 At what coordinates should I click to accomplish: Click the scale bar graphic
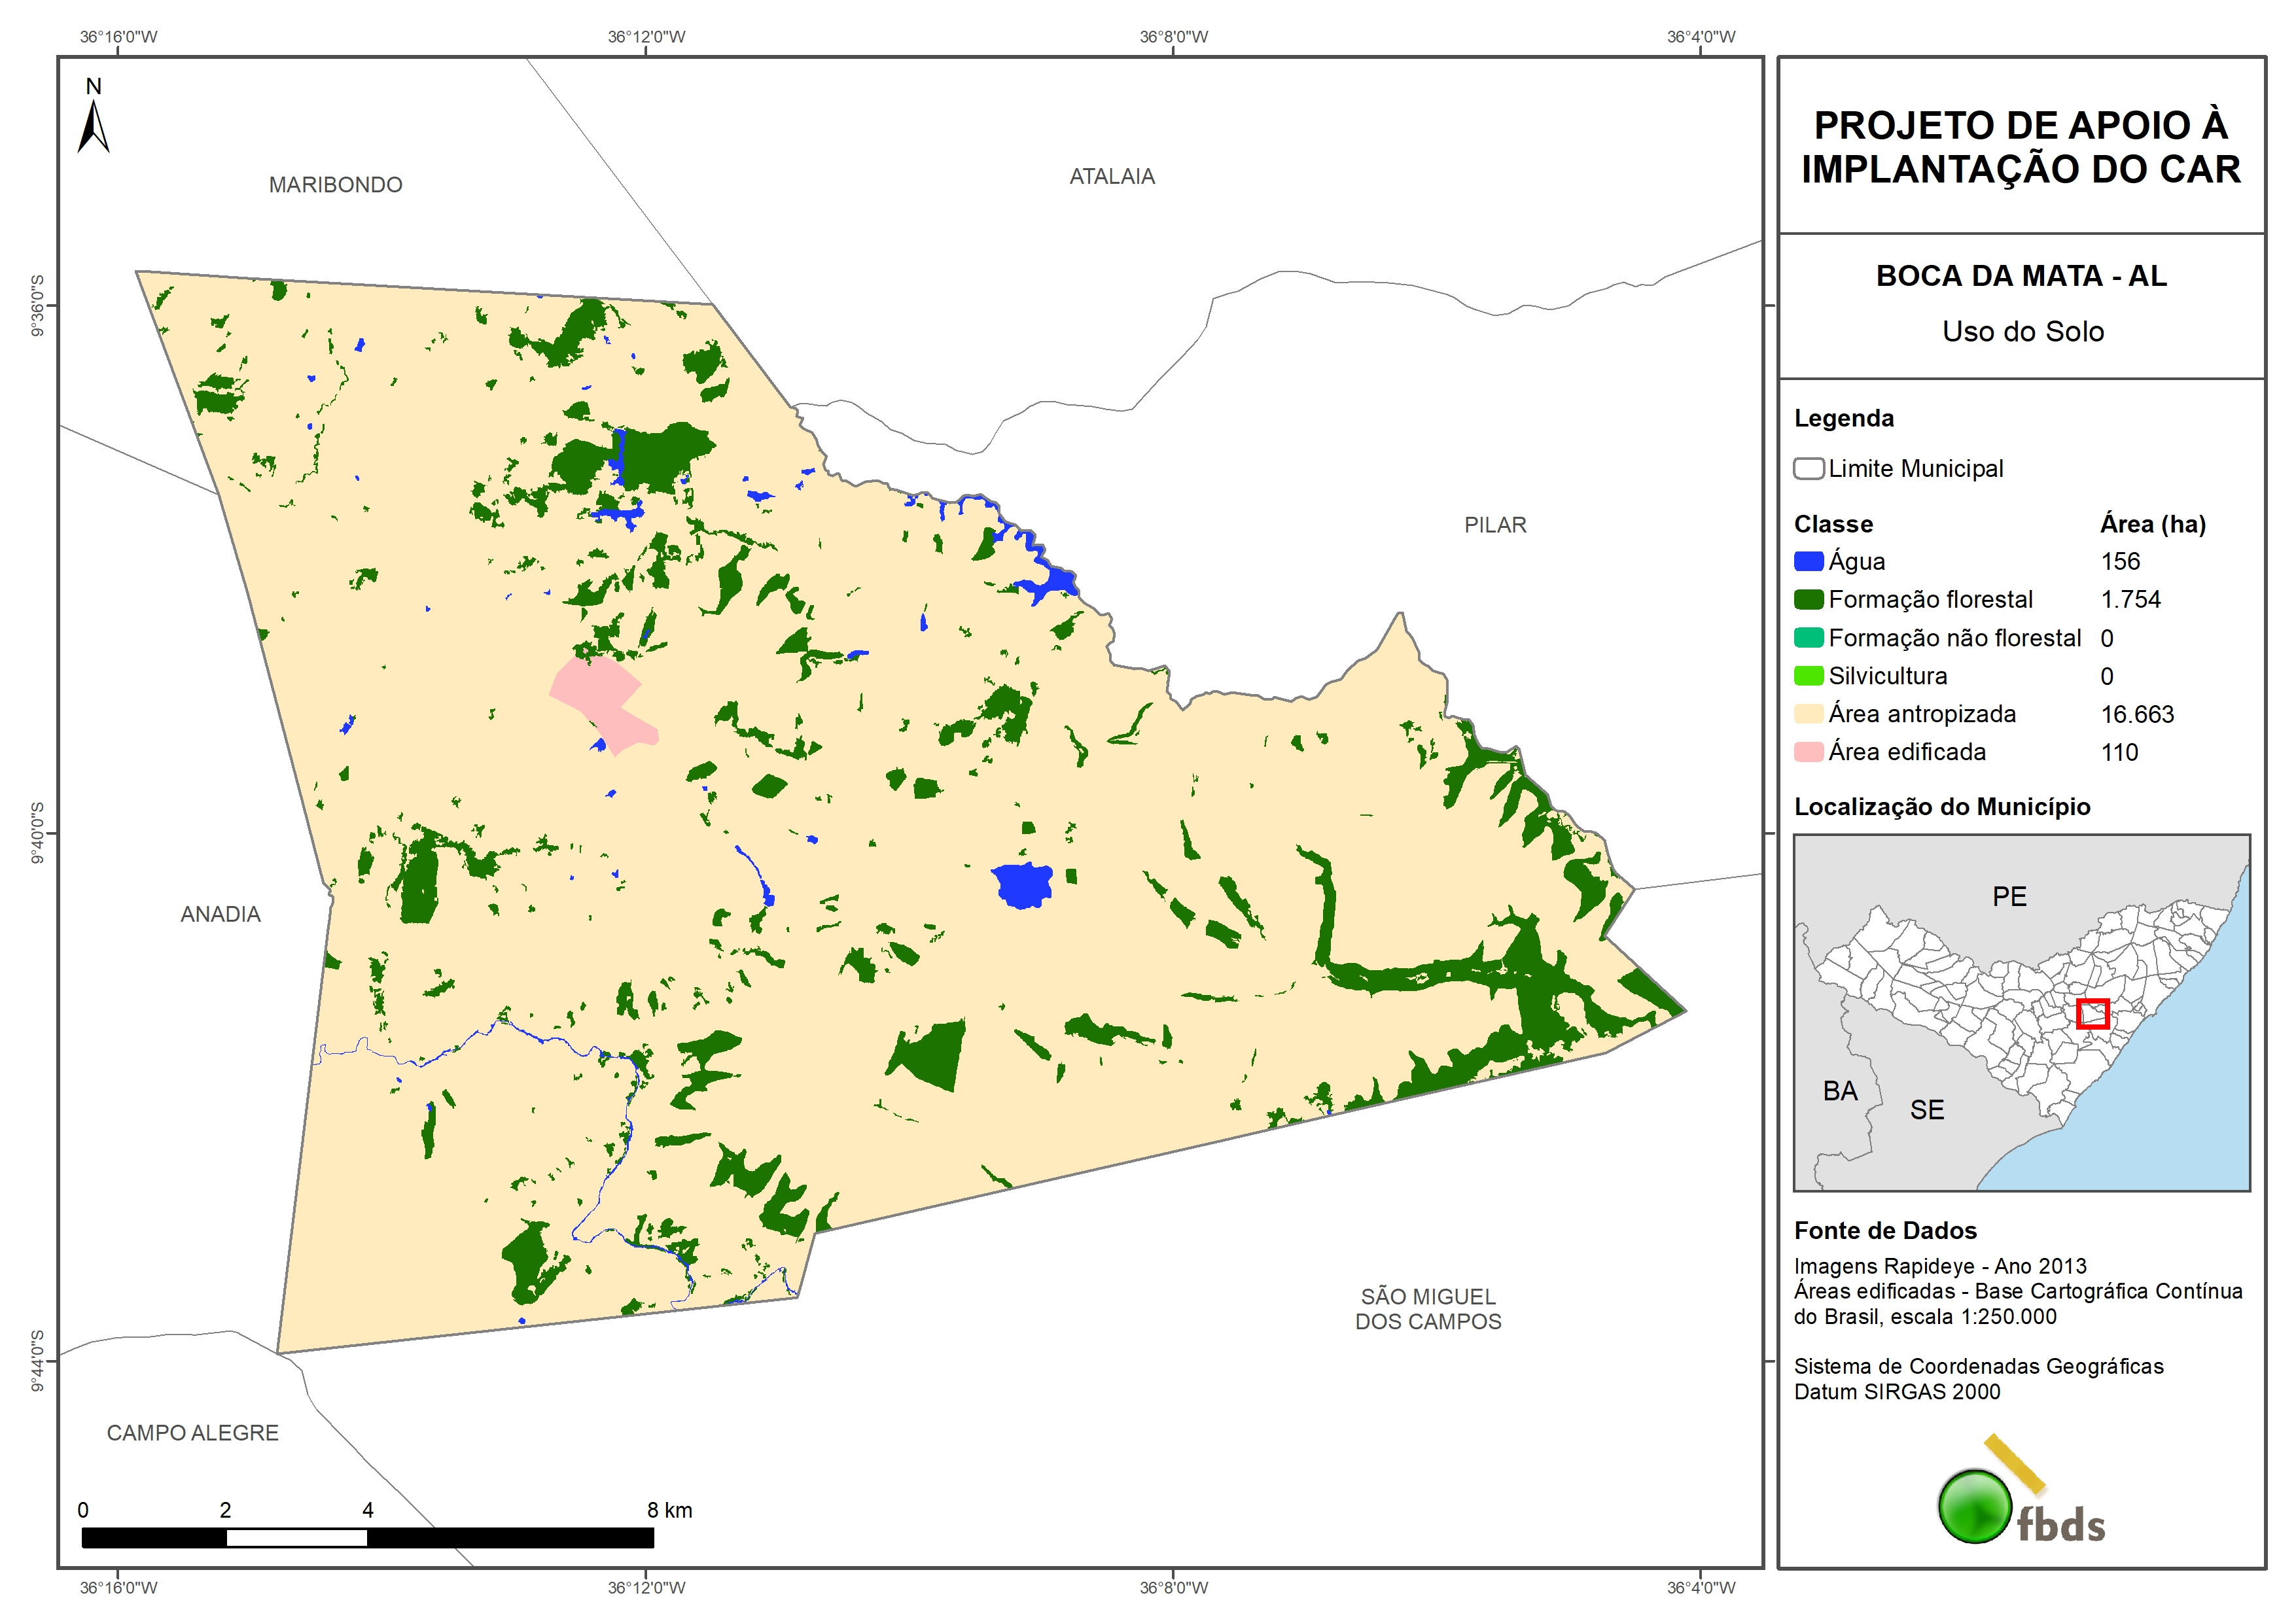coord(367,1537)
